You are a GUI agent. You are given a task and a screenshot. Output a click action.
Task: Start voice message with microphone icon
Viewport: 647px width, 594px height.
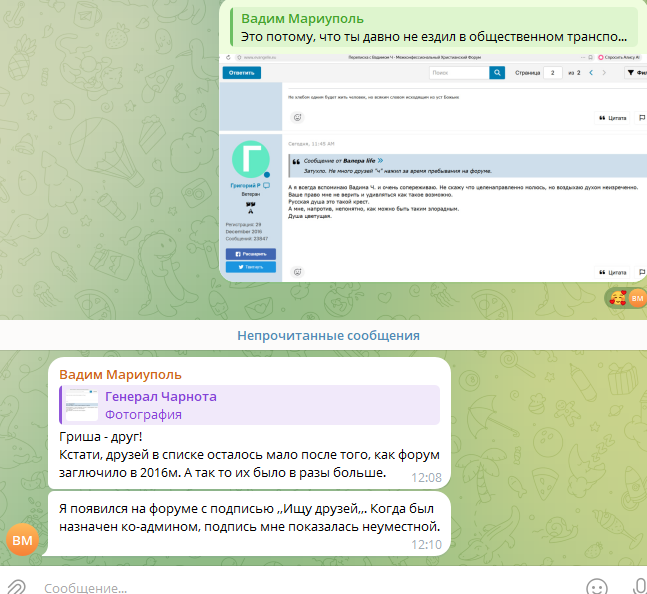[x=640, y=587]
